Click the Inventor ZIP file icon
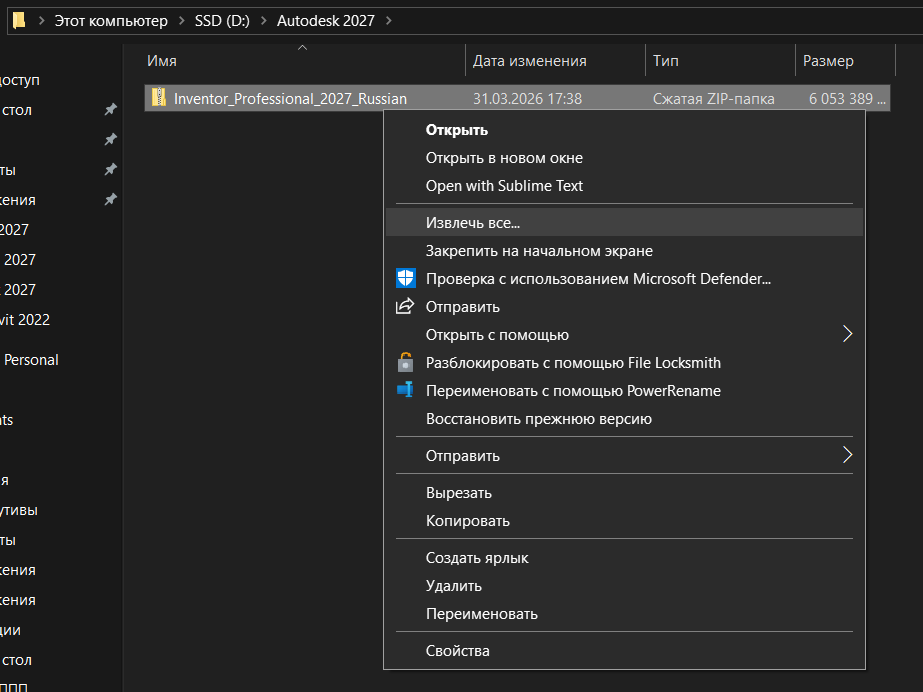Image resolution: width=923 pixels, height=692 pixels. [x=158, y=98]
